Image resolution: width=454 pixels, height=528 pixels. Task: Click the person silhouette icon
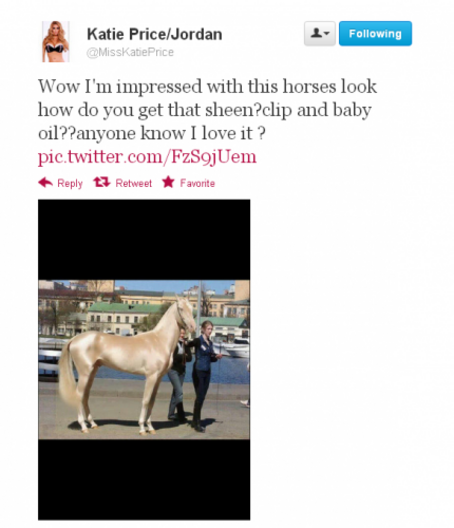(316, 33)
